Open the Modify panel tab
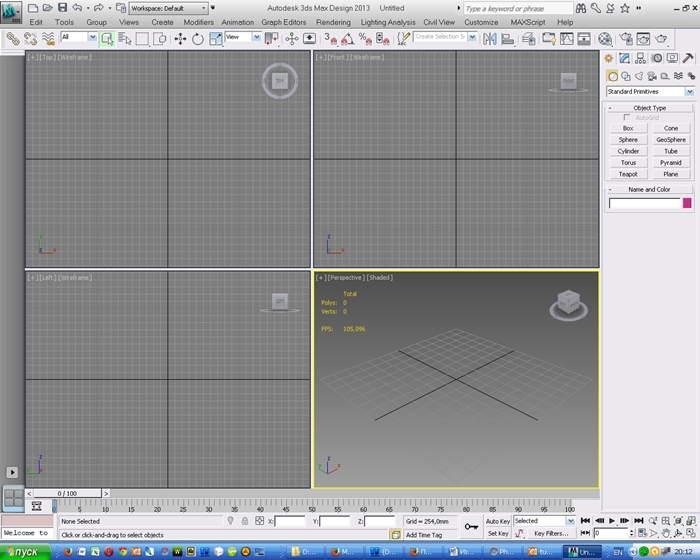Viewport: 700px width, 560px height. pos(624,58)
